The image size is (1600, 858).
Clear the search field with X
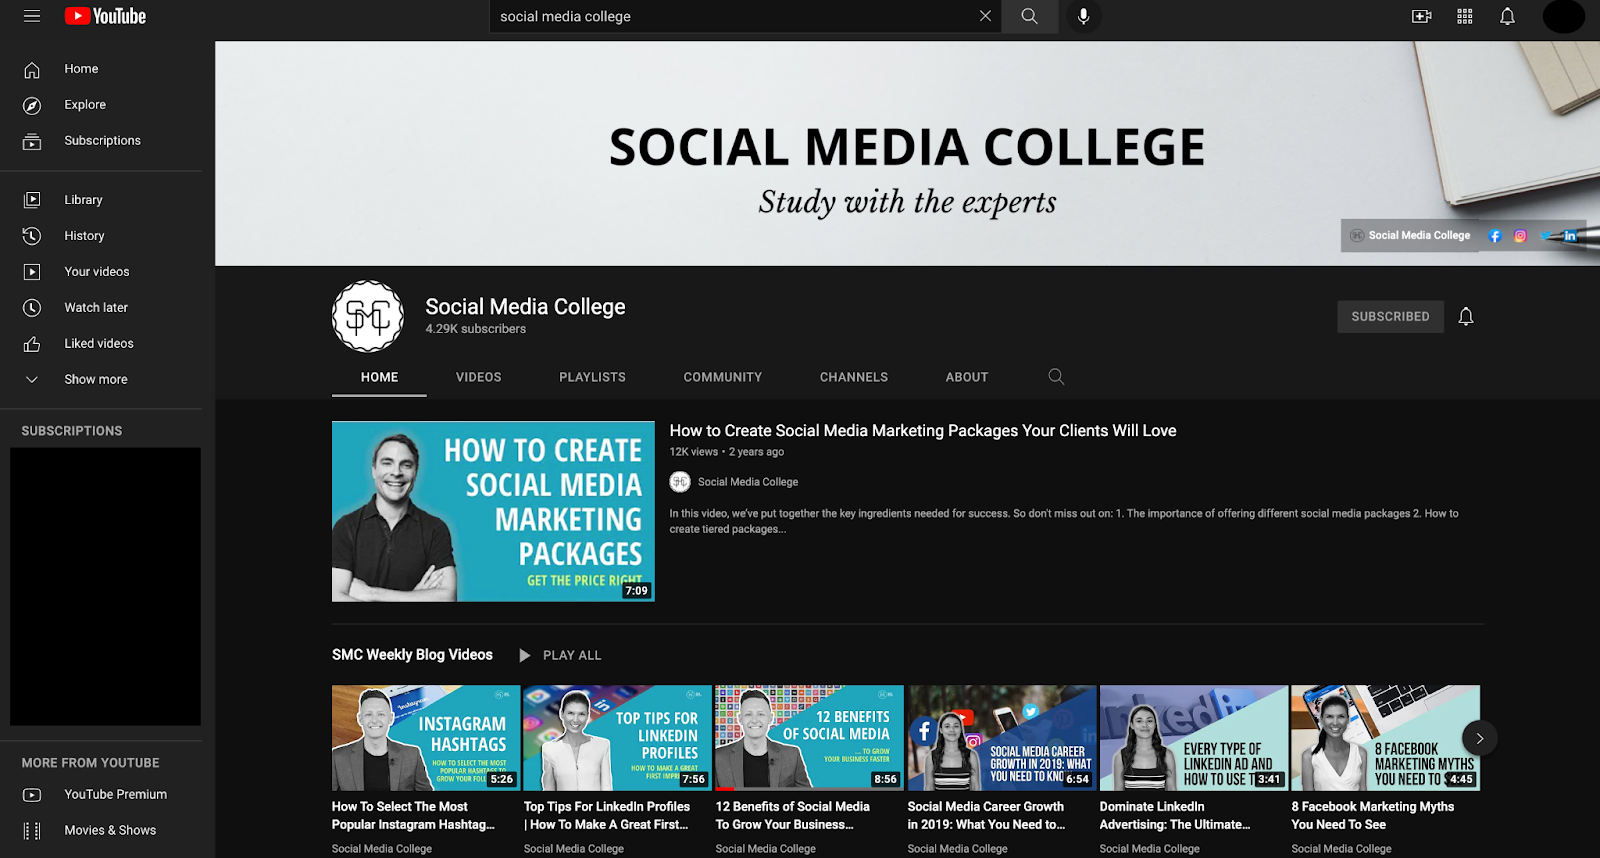pyautogui.click(x=985, y=16)
